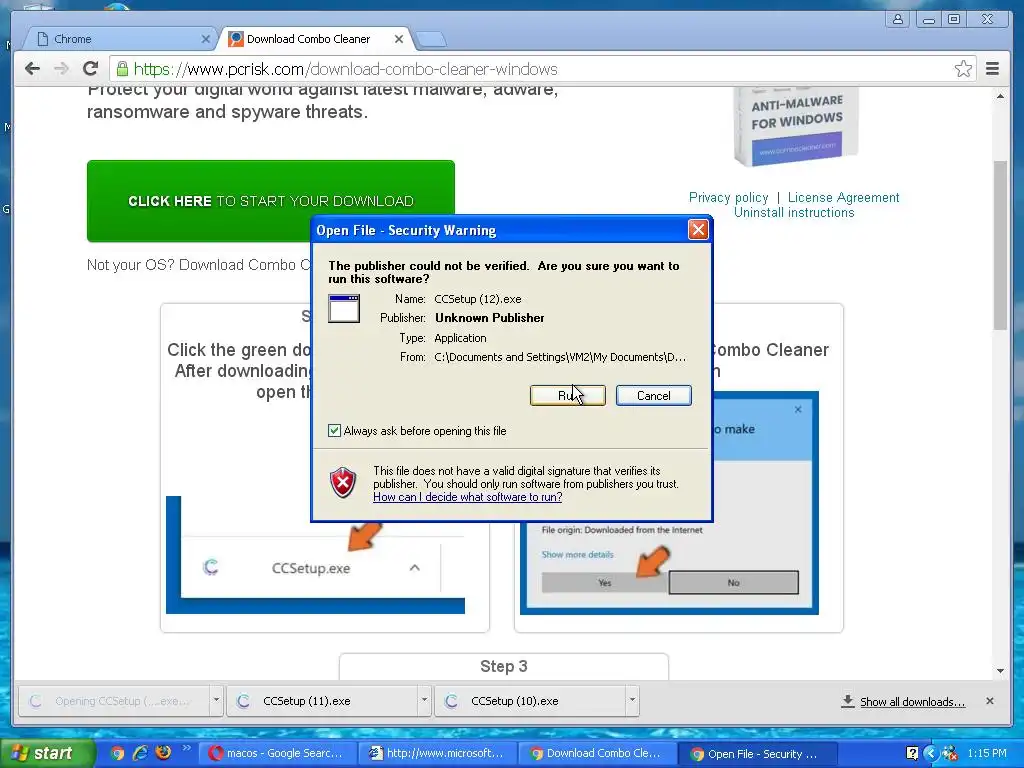Open the microsoft.com taskbar window
Screen dimensions: 1024x768
(x=438, y=754)
